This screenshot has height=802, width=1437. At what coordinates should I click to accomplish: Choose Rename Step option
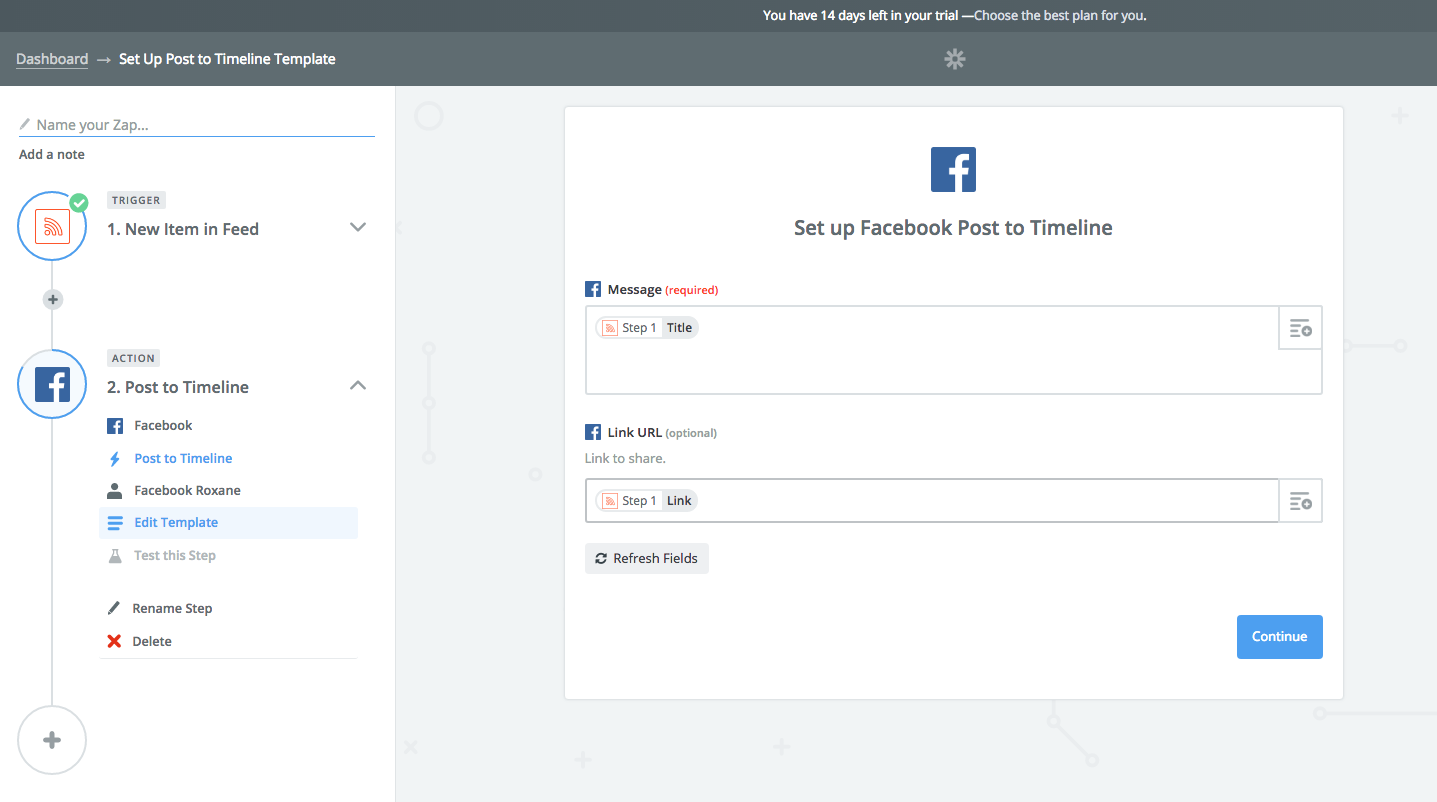coord(172,608)
